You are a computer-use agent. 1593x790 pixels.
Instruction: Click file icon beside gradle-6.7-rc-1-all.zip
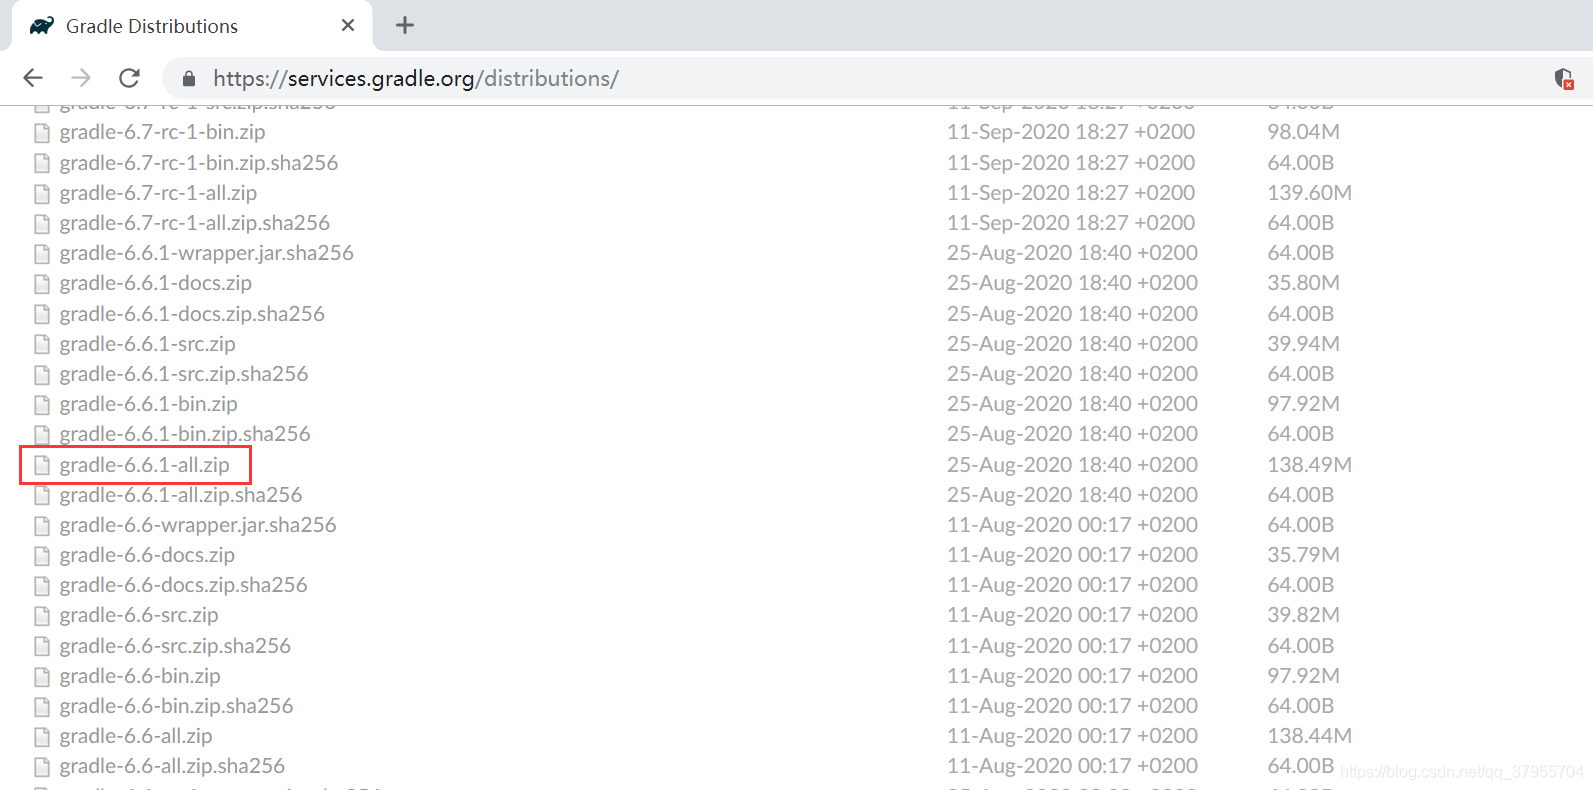tap(42, 193)
